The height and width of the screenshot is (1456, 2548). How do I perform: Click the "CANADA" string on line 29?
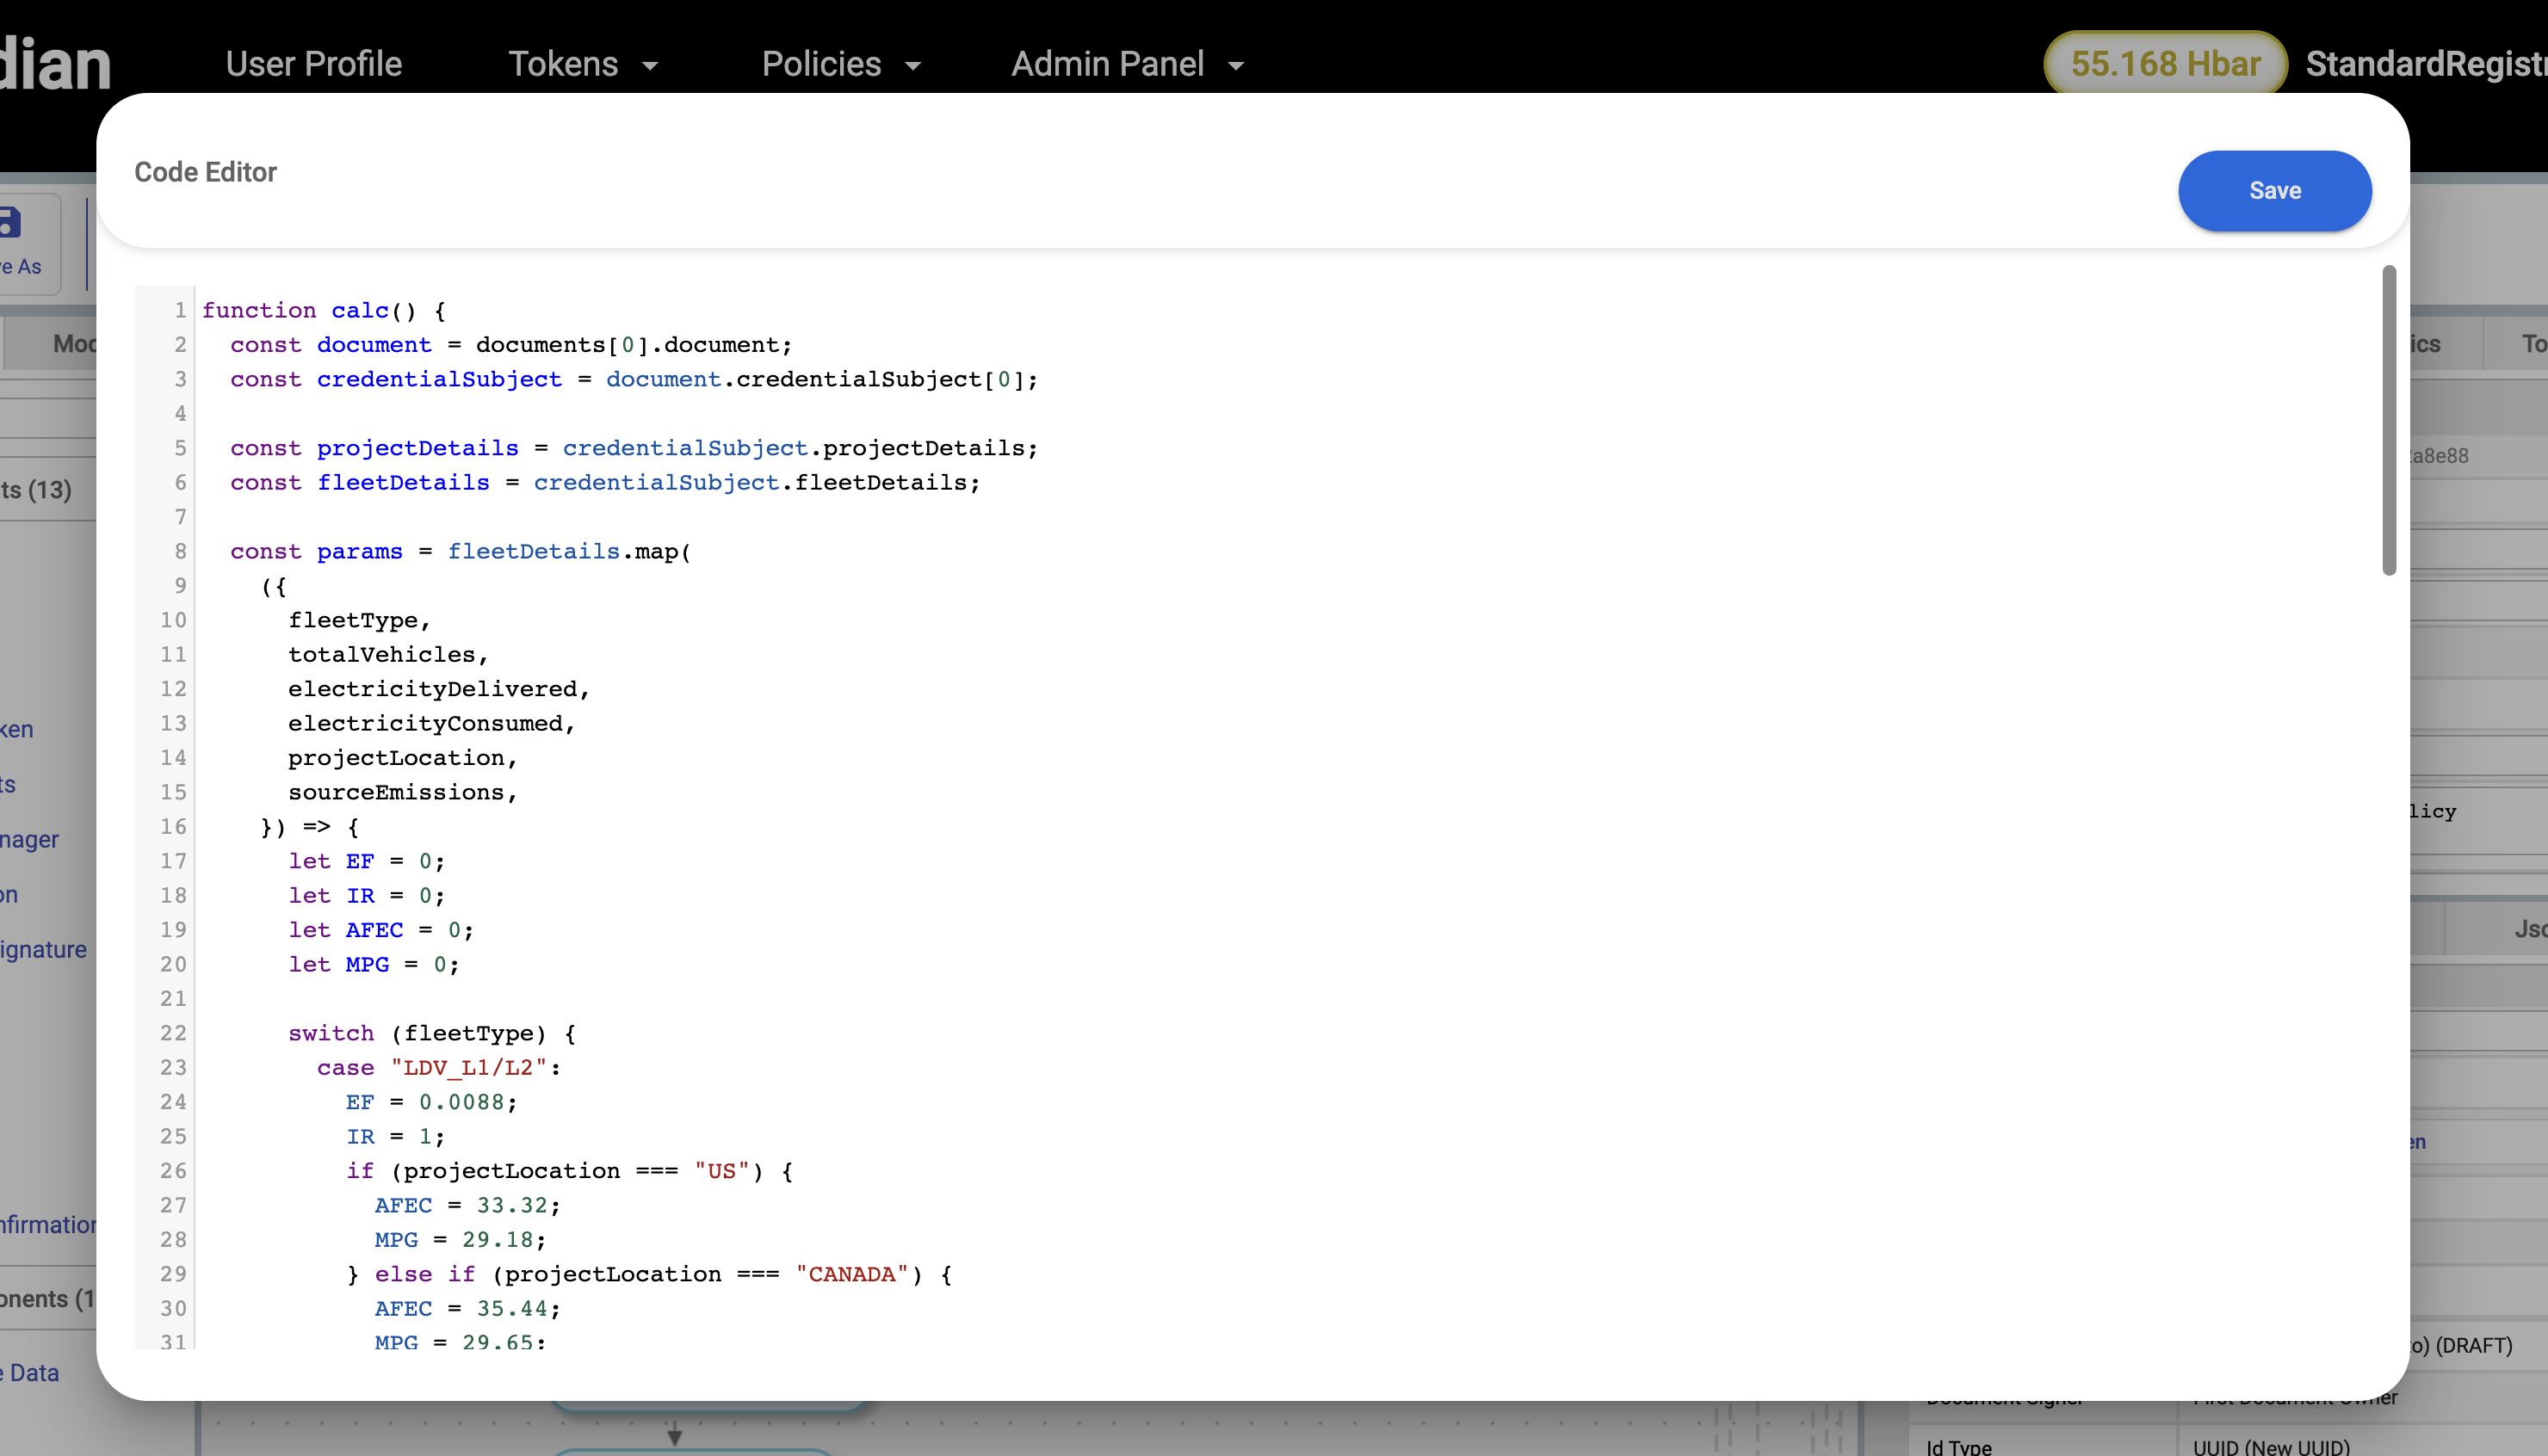851,1274
